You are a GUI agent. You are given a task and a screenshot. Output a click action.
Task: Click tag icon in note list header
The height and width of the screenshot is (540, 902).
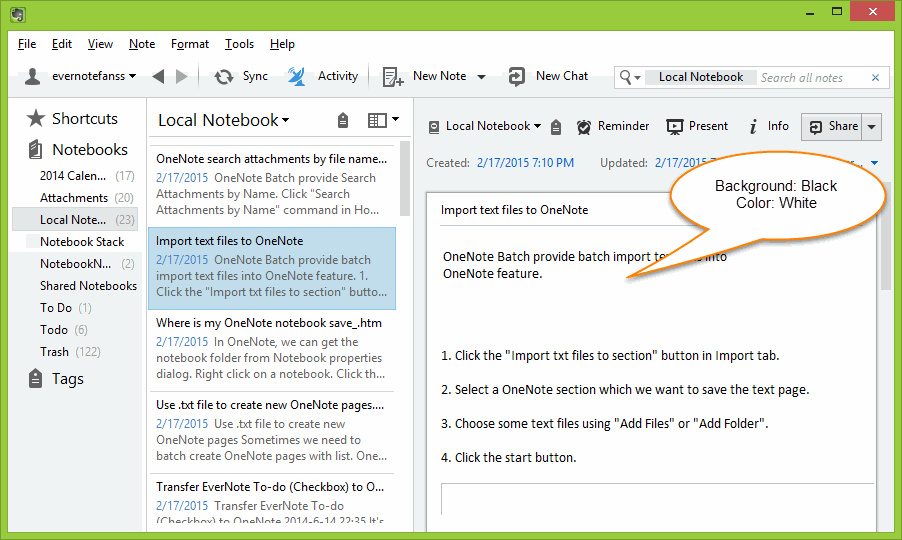(x=343, y=120)
